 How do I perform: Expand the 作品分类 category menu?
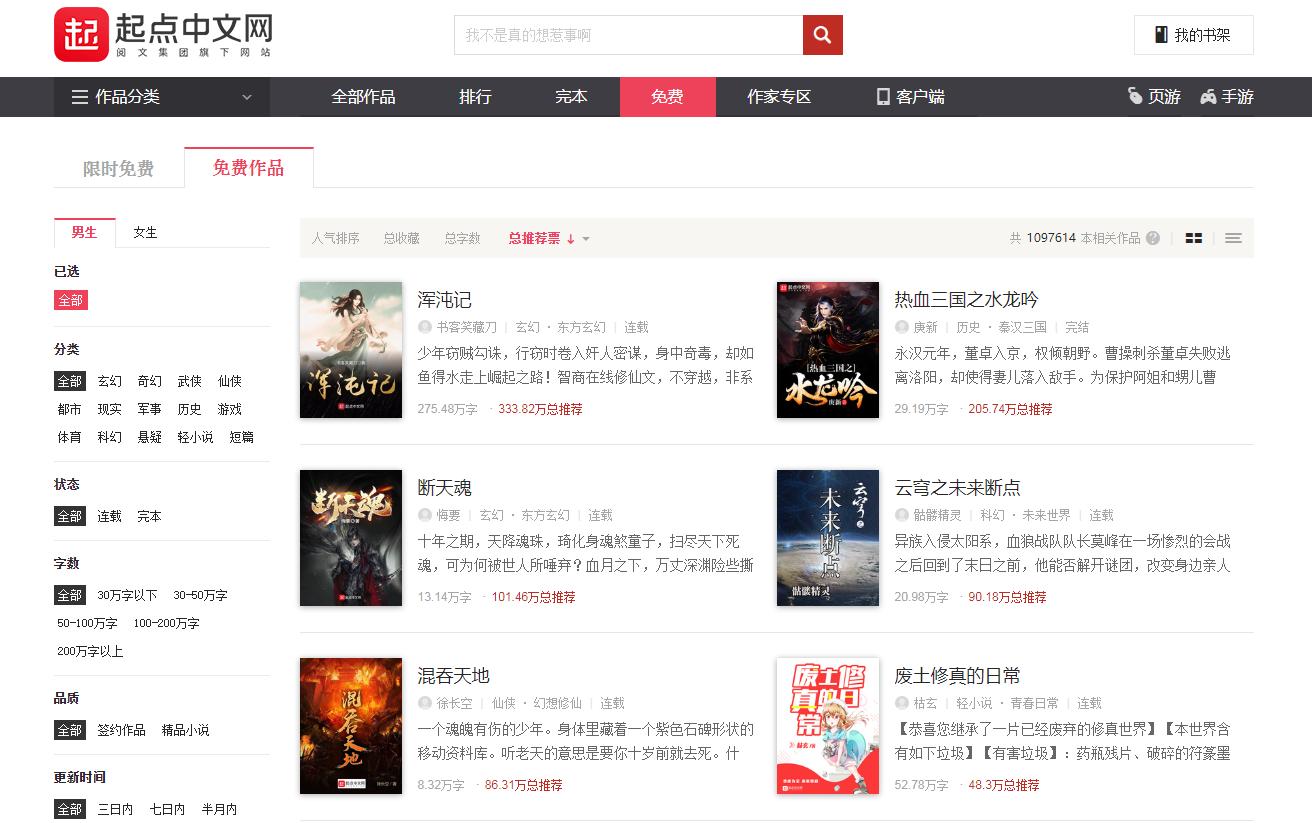coord(162,97)
